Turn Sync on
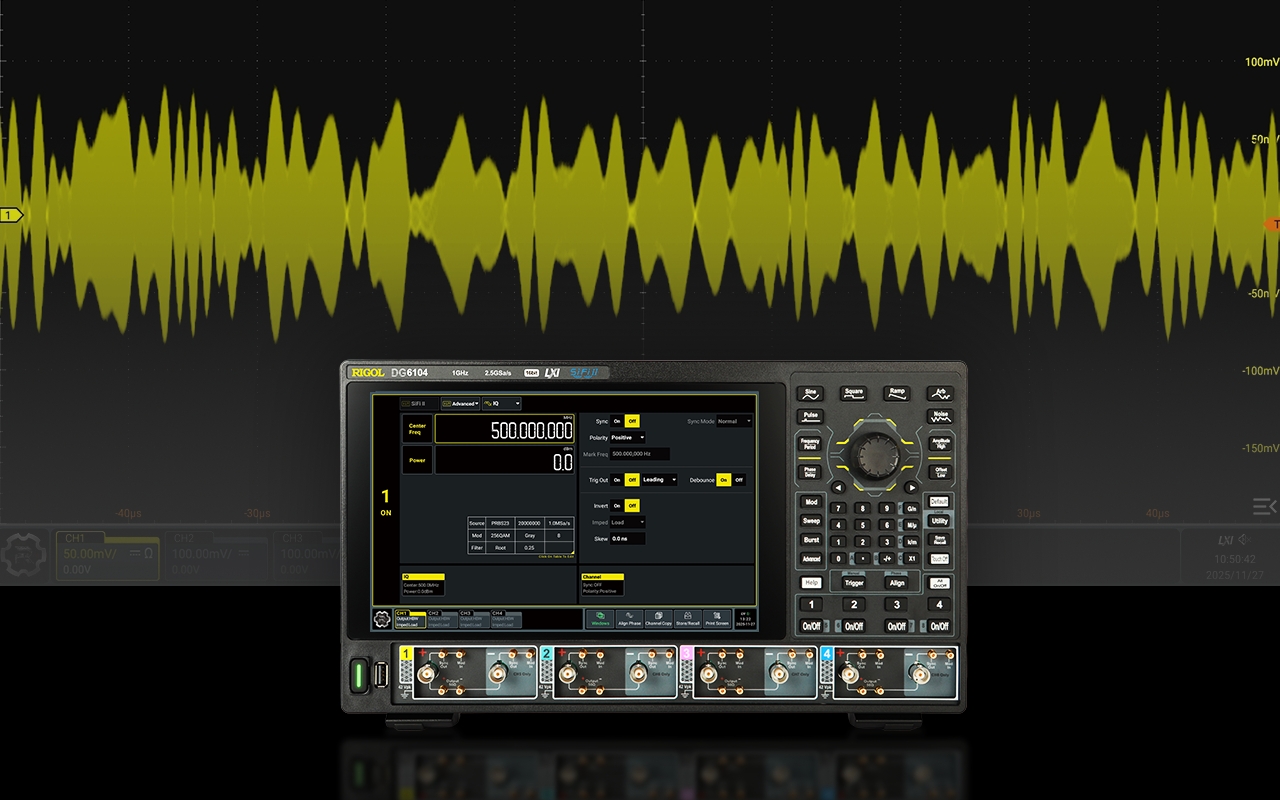The height and width of the screenshot is (800, 1280). point(617,421)
